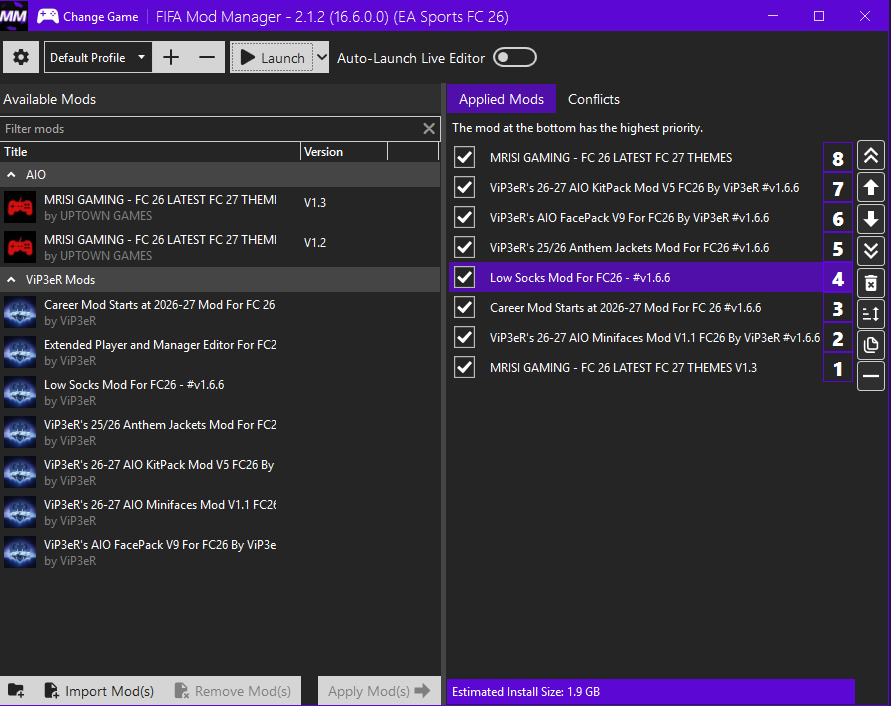Uncheck MRISI GAMING THEMES V1.3 applied mod
The image size is (891, 706).
464,367
